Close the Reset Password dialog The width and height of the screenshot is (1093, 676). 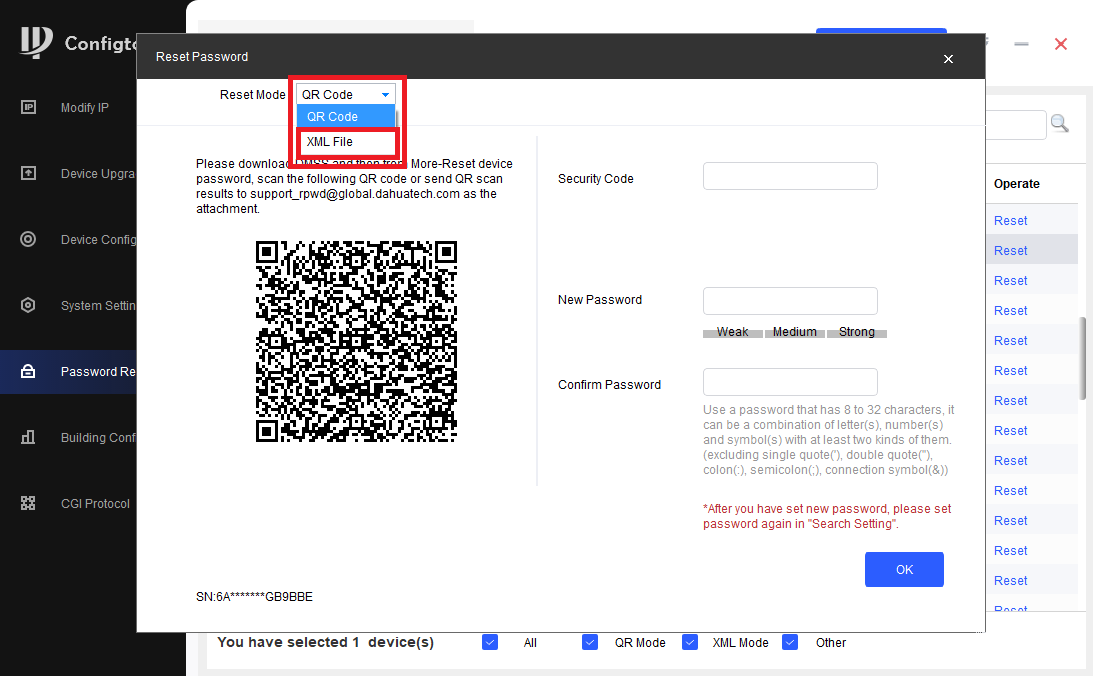pyautogui.click(x=948, y=59)
